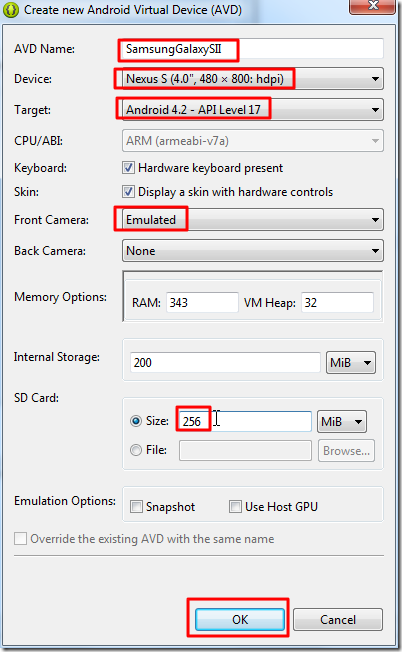Close the Create new AVD dialog
Image resolution: width=402 pixels, height=652 pixels.
(x=372, y=6)
